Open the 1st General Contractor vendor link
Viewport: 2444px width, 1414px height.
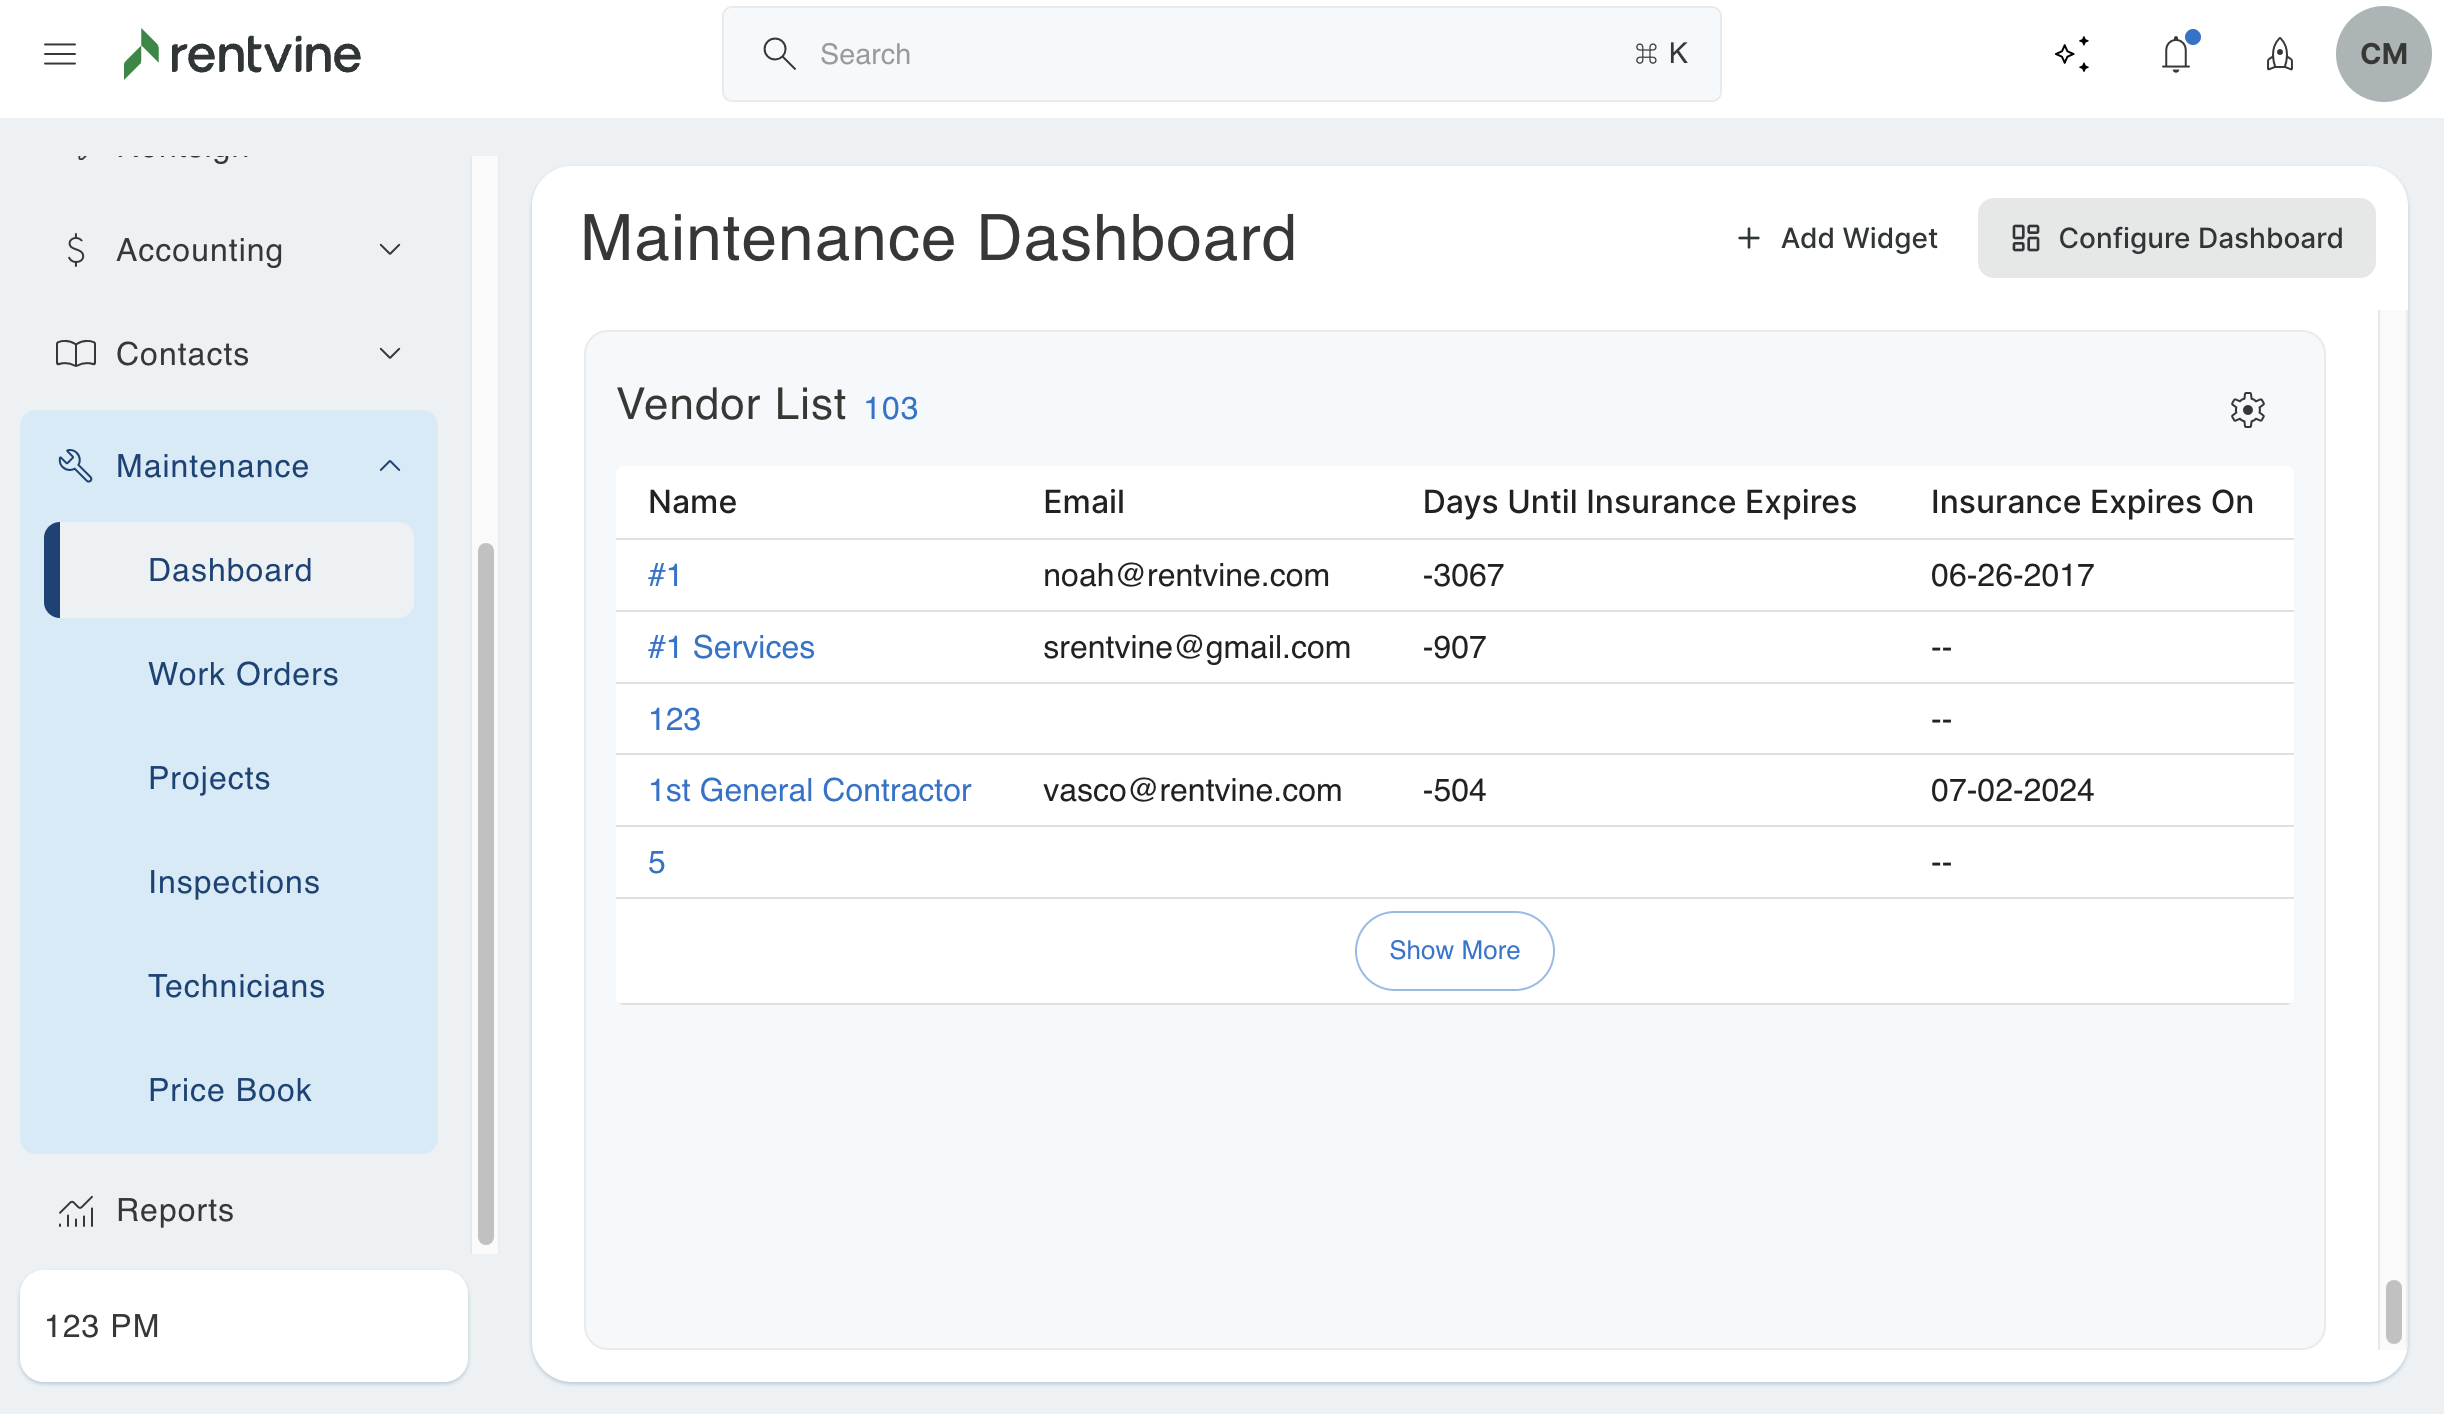[x=809, y=790]
